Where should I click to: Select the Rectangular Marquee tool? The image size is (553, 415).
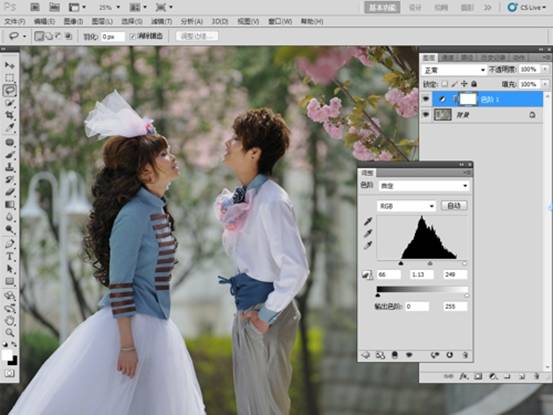(10, 78)
